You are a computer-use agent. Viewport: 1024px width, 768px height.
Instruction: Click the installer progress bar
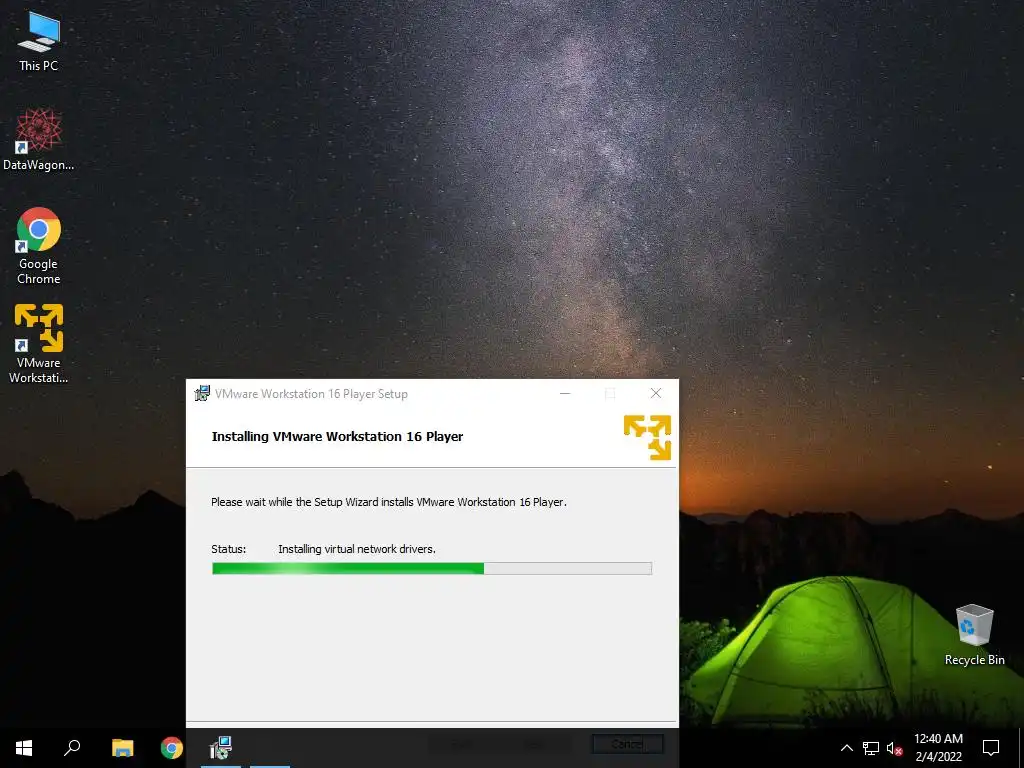click(x=432, y=568)
